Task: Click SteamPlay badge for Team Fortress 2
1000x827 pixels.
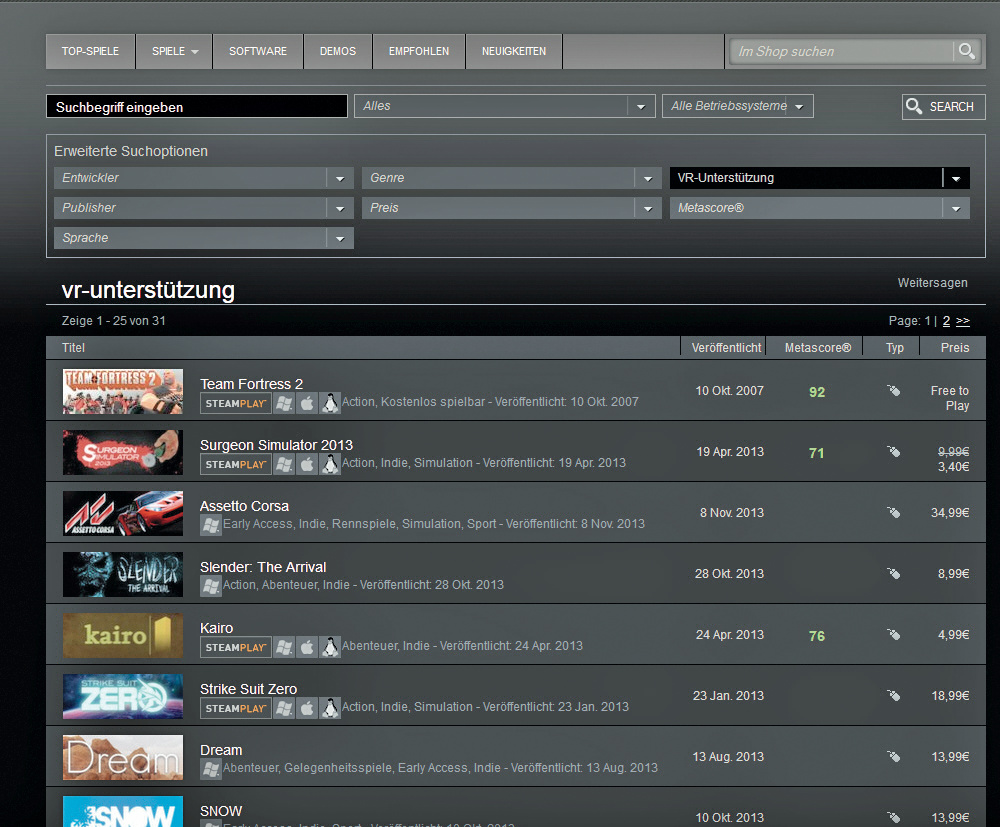Action: pos(235,403)
